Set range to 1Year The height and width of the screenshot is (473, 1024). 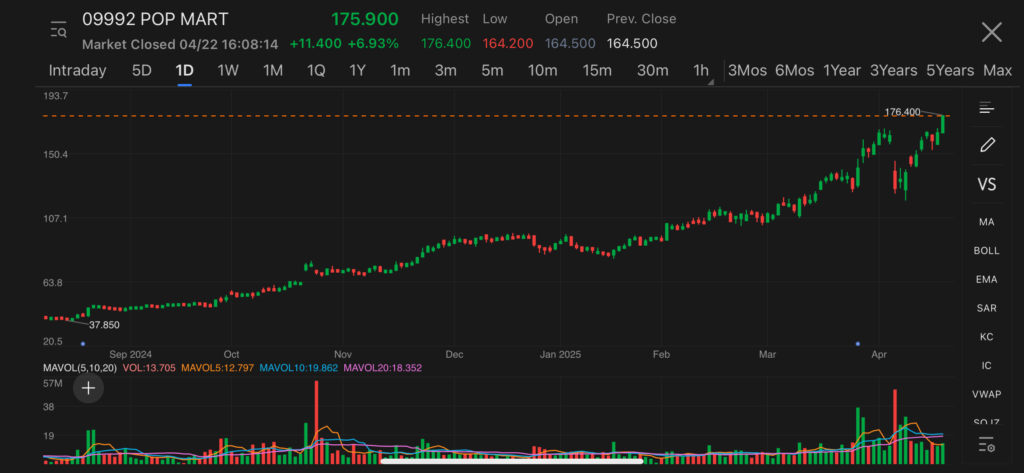pyautogui.click(x=842, y=71)
